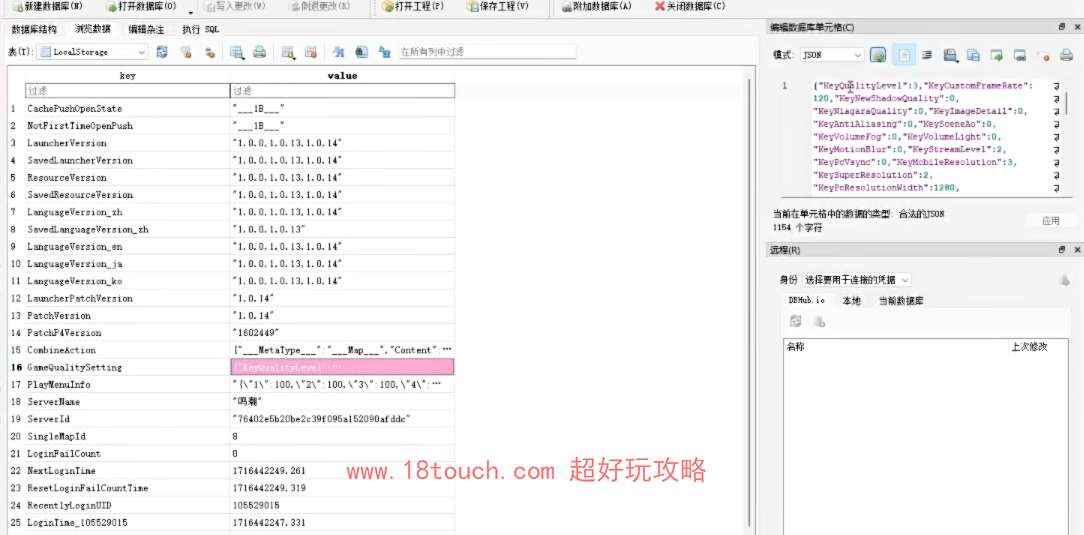
Task: Switch to the 数据库结构 tab
Action: 34,29
